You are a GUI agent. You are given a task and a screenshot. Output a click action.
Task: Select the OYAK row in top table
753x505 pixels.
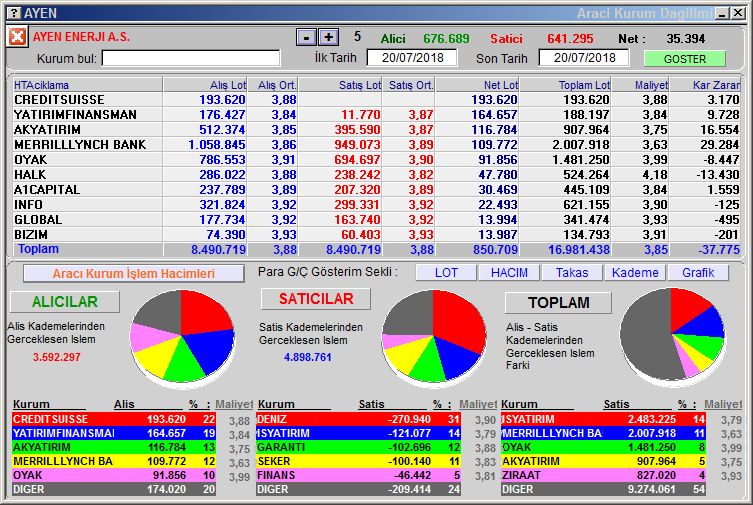376,159
